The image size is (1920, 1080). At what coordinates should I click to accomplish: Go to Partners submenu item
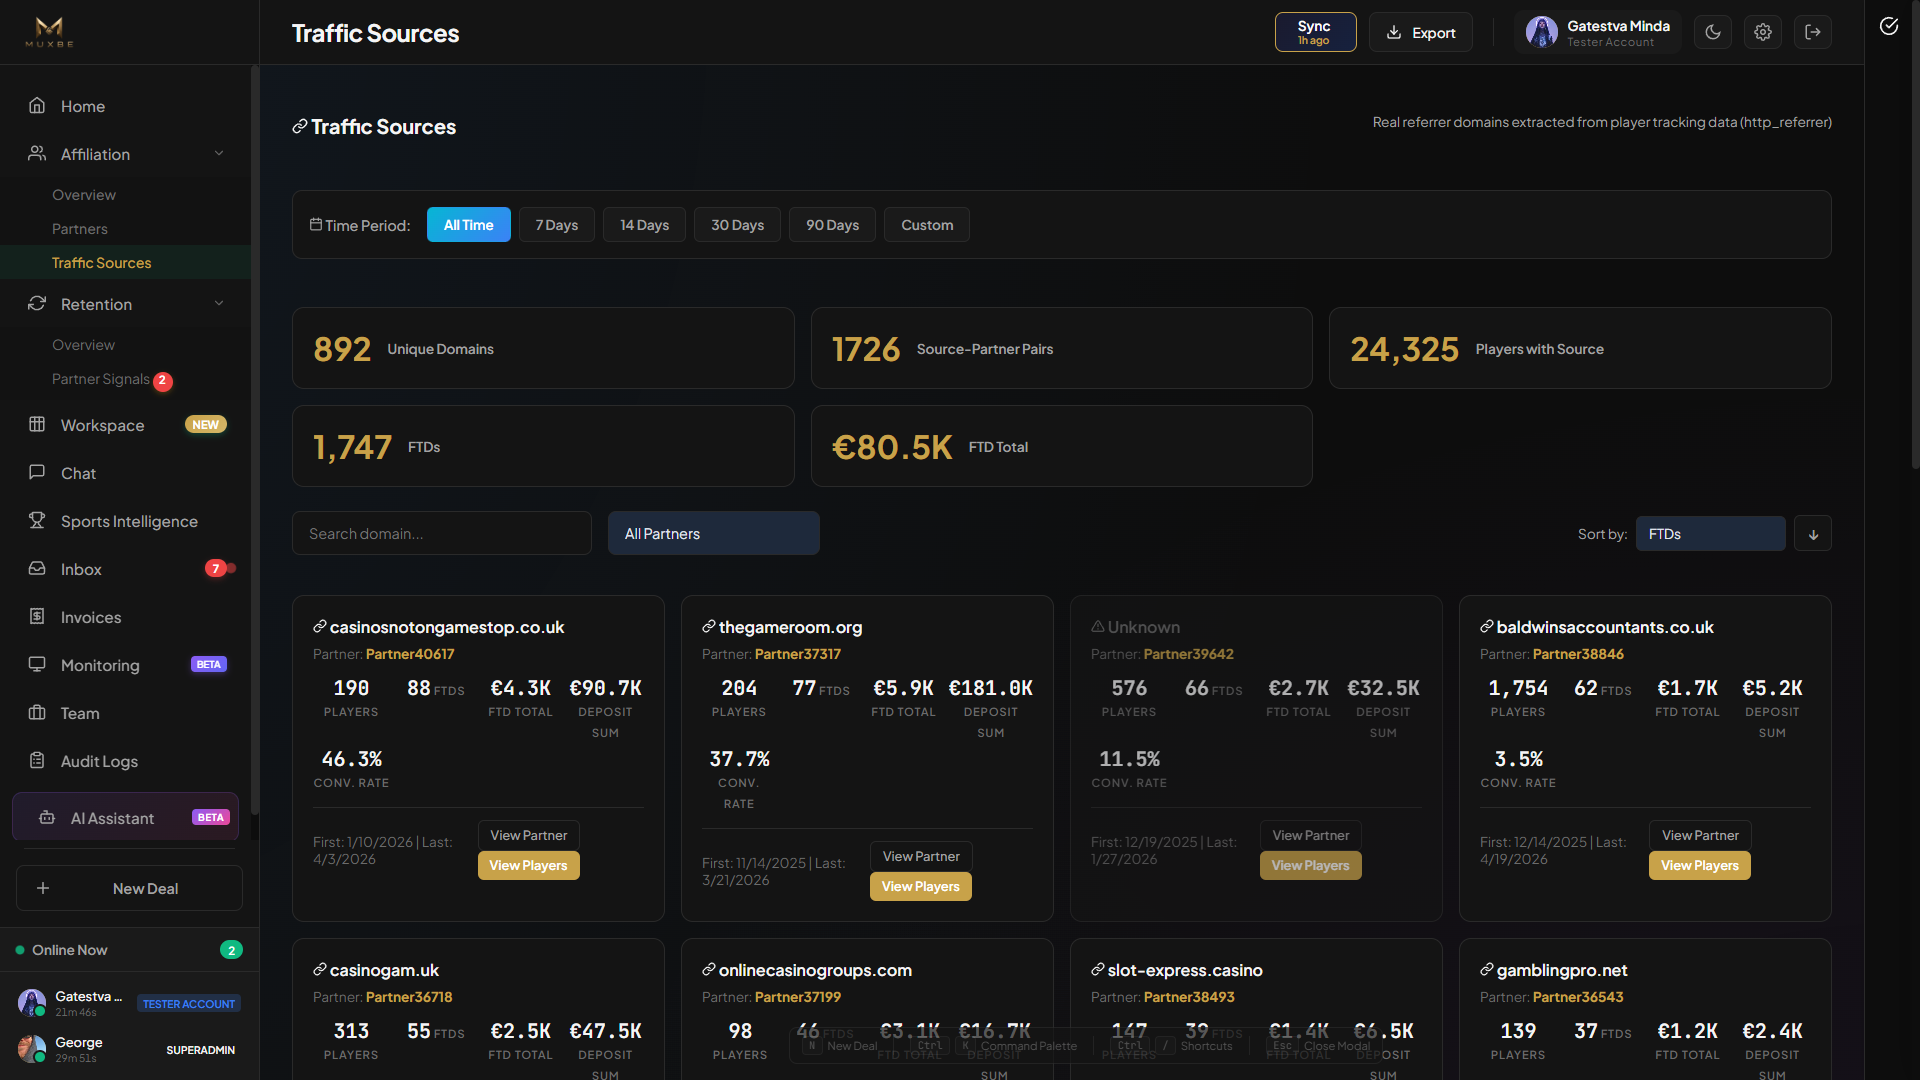[80, 229]
